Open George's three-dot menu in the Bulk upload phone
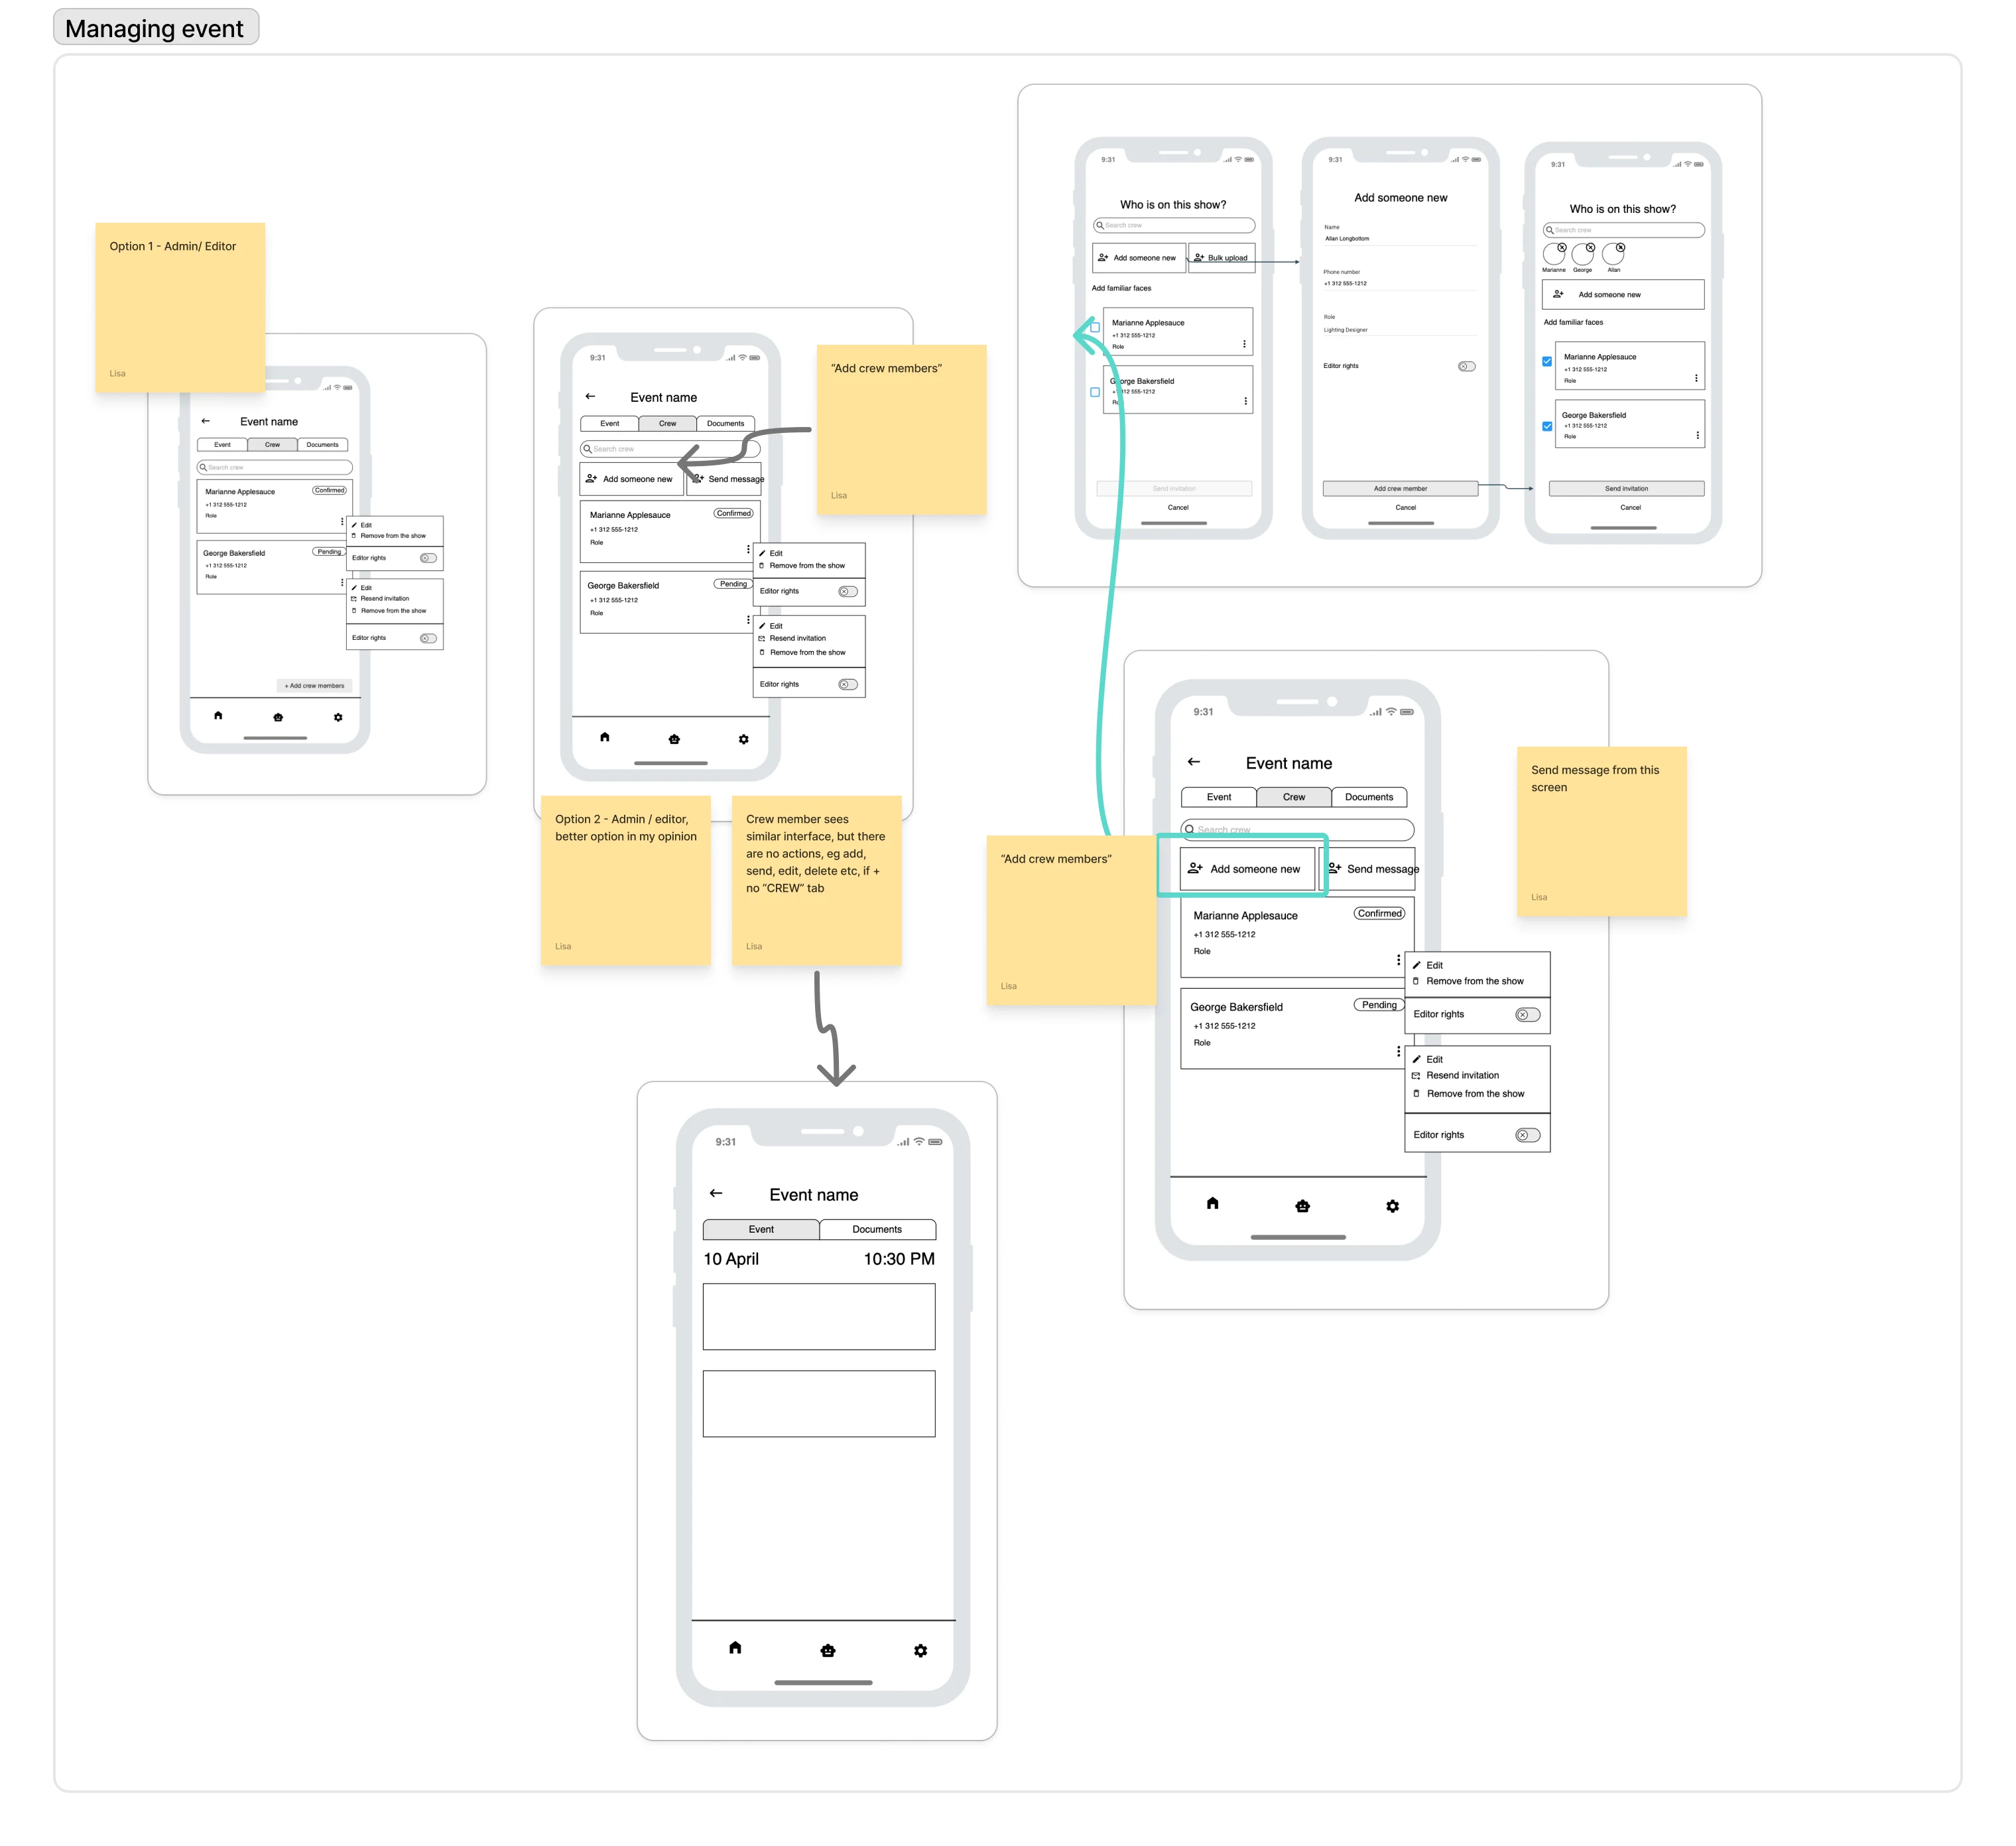 [1245, 401]
